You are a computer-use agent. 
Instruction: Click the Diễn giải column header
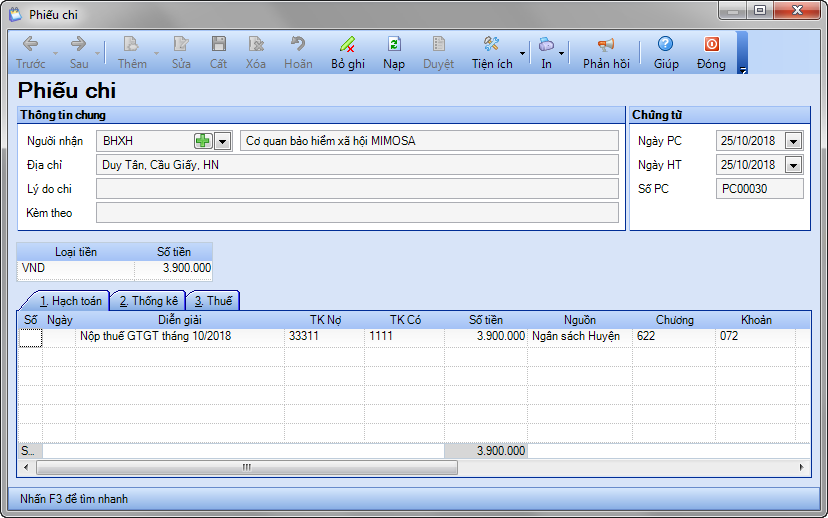[180, 320]
